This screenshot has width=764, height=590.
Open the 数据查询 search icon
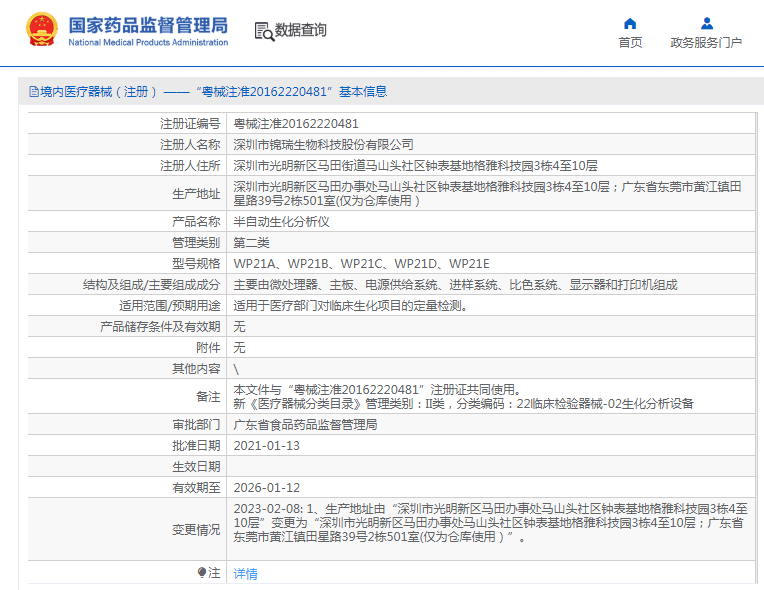265,31
